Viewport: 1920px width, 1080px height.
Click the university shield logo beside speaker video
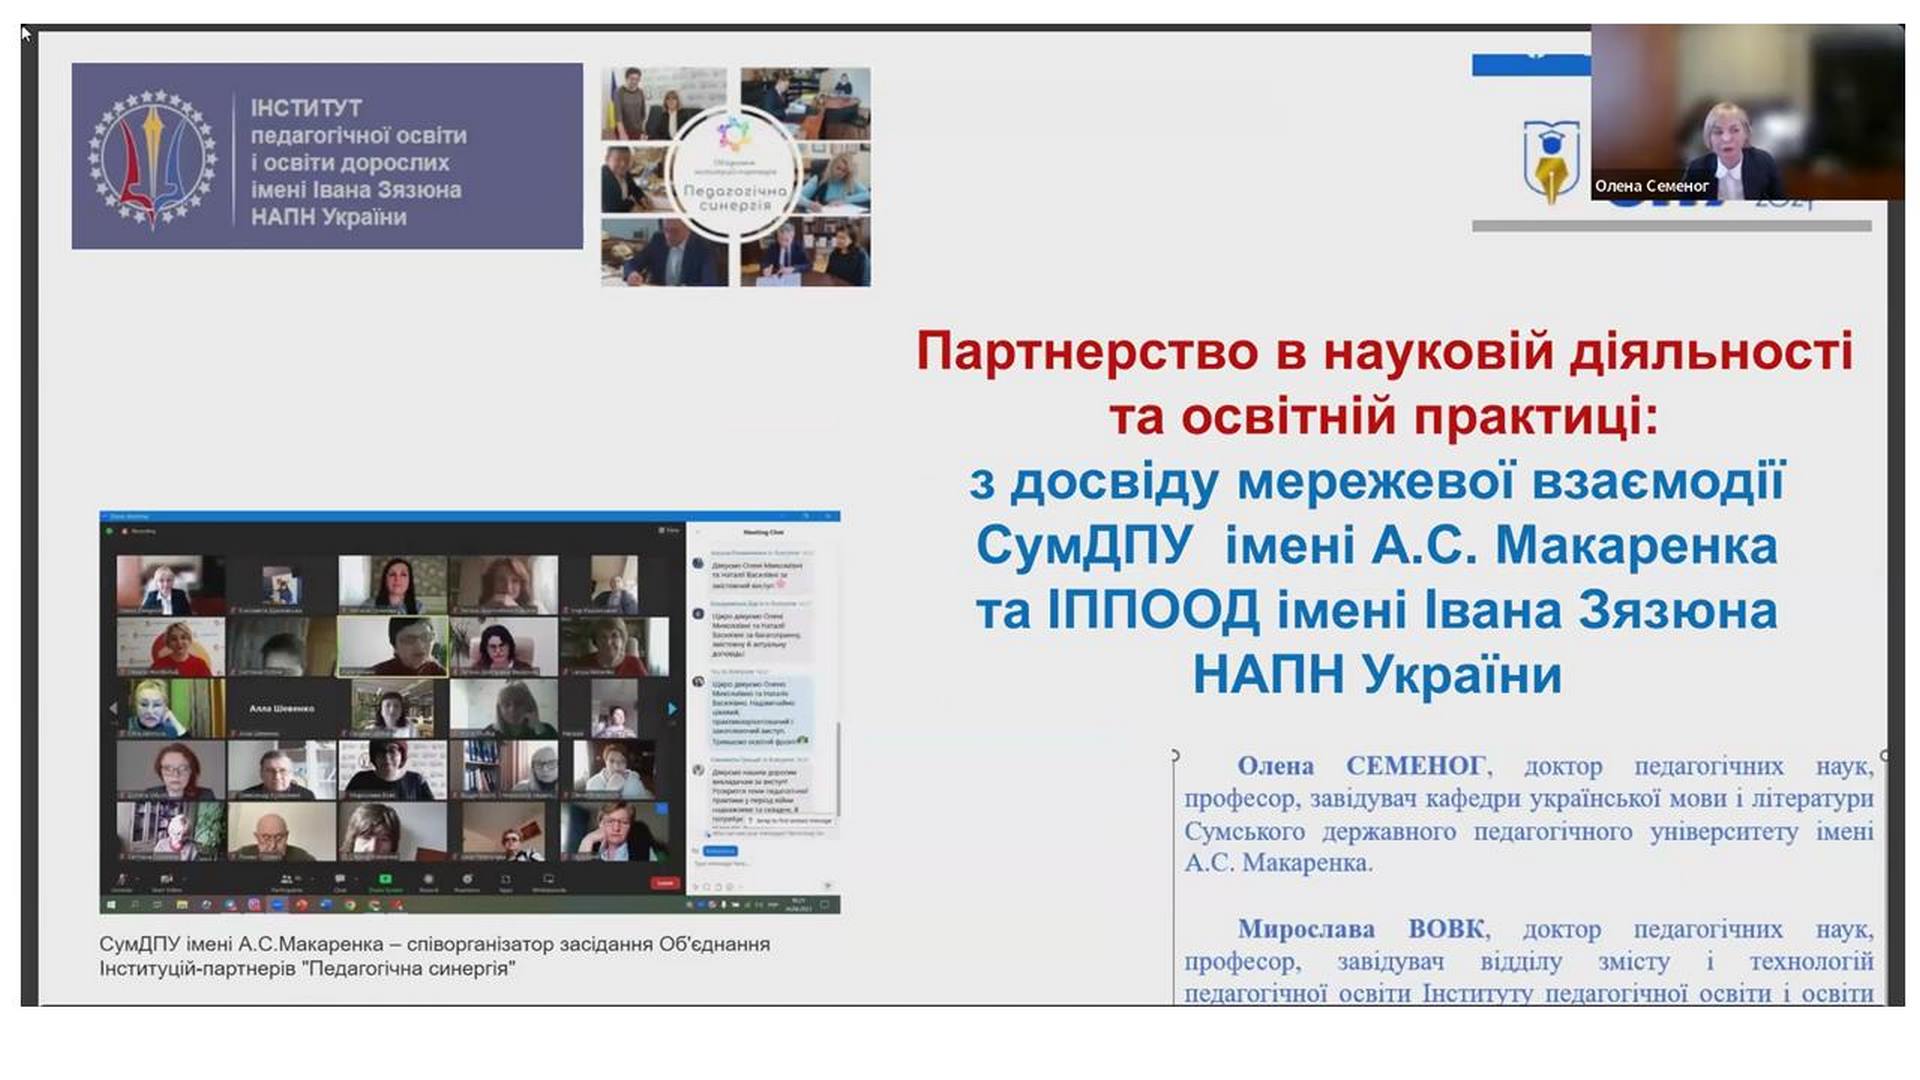pos(1551,161)
